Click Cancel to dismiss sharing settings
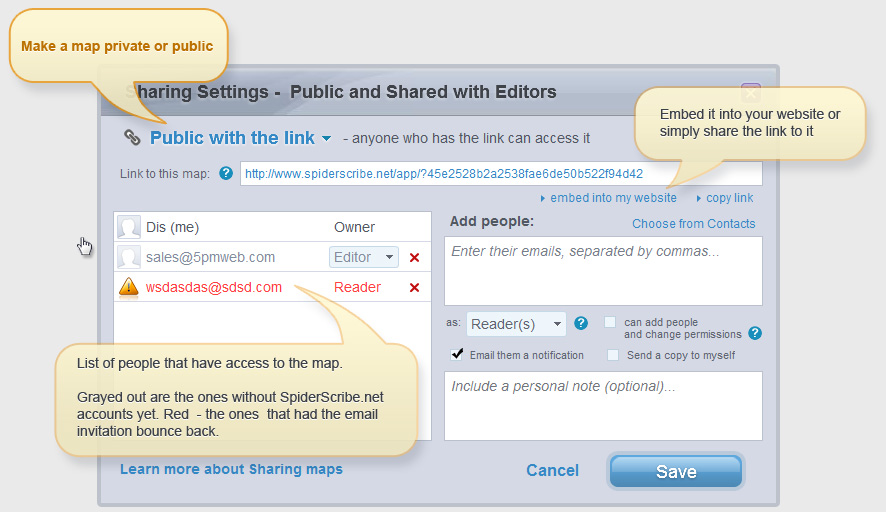The width and height of the screenshot is (886, 512). [x=552, y=470]
